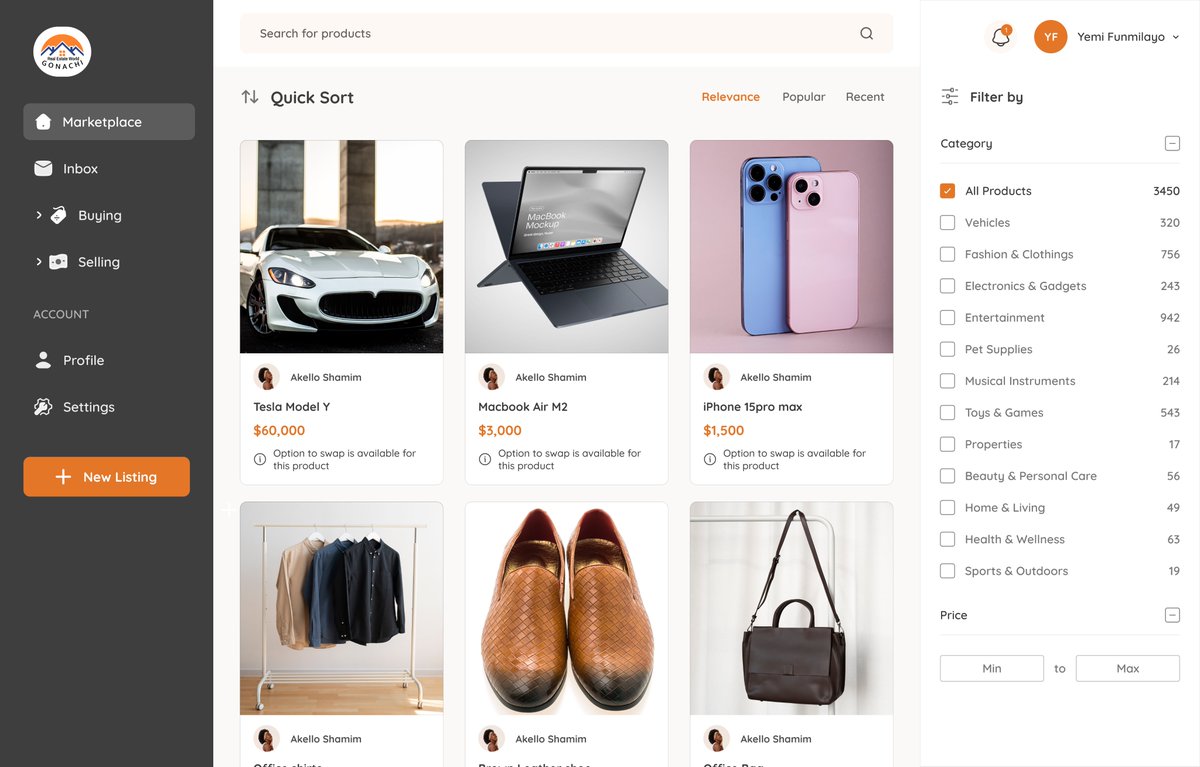Check the Electronics & Gadgets category
The height and width of the screenshot is (767, 1200).
click(948, 286)
